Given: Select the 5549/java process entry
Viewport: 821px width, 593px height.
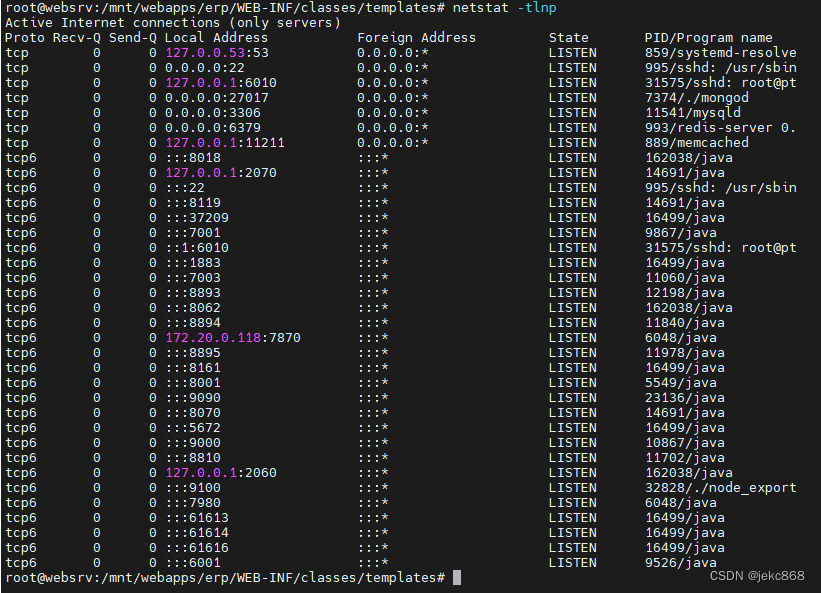Looking at the screenshot, I should 681,383.
